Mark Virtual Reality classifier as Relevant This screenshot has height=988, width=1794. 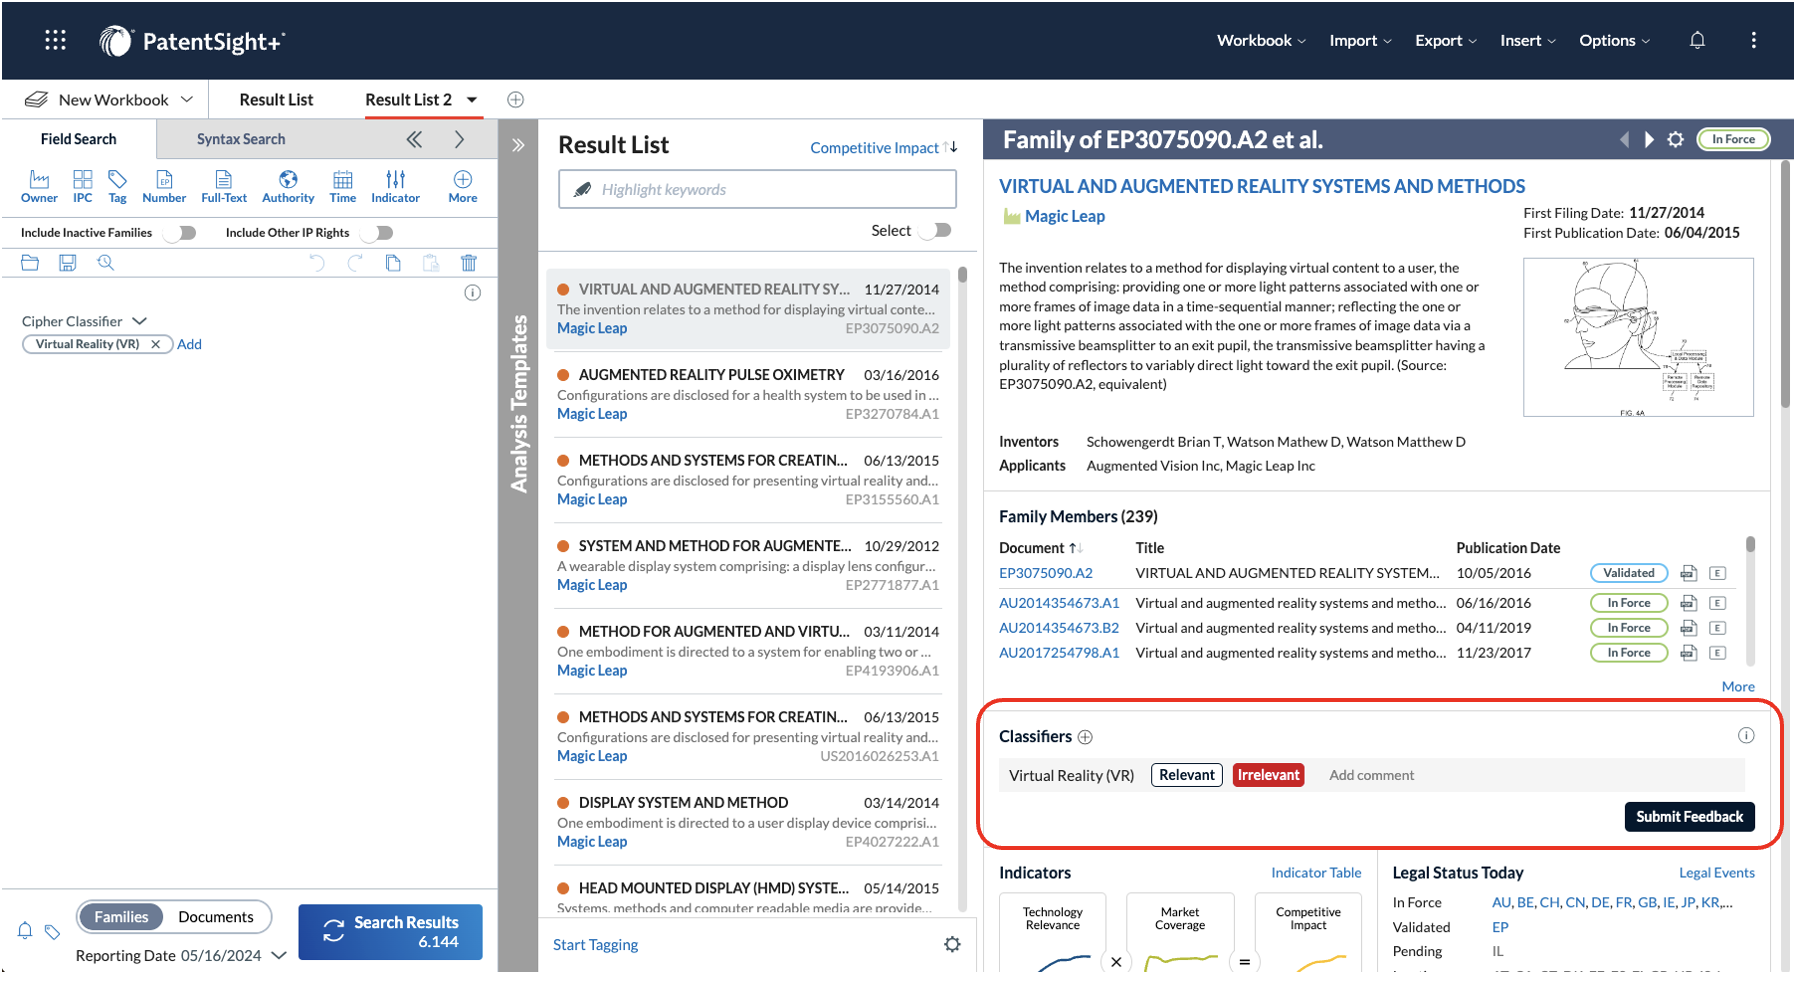pos(1187,775)
